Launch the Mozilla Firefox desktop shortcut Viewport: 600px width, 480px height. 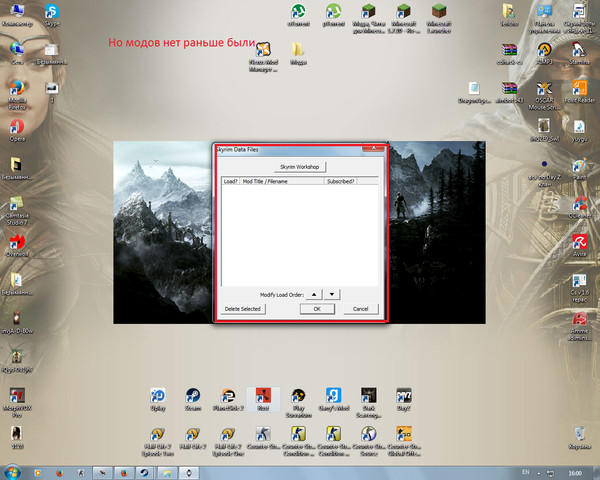pos(17,96)
